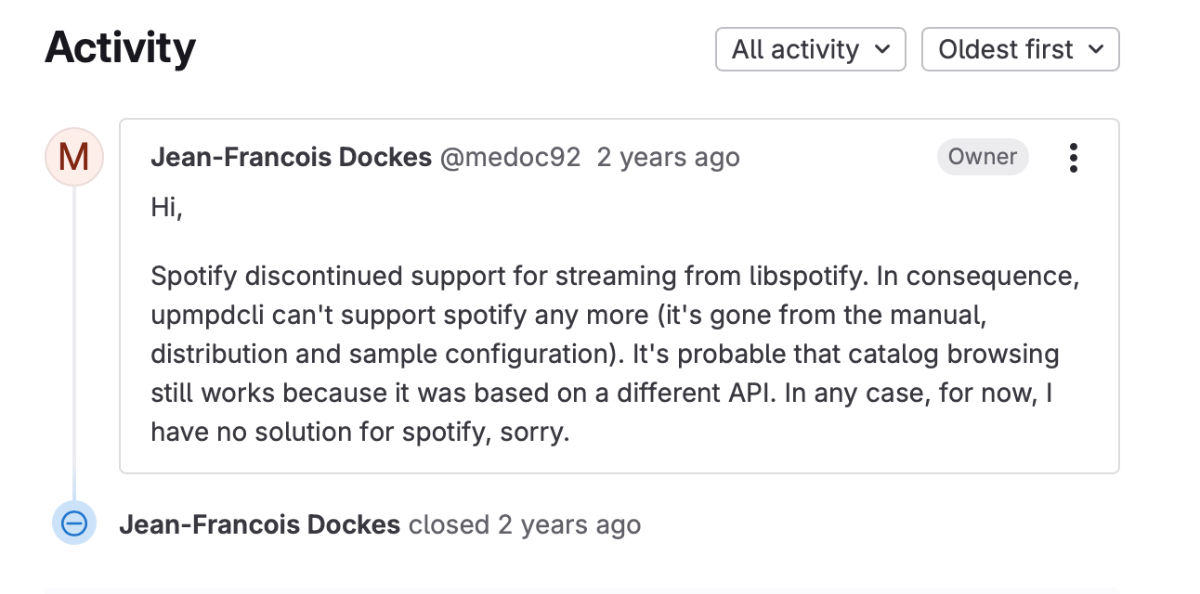Click the chevron arrow beside Oldest first
Viewport: 1200px width, 594px height.
pyautogui.click(x=1096, y=50)
